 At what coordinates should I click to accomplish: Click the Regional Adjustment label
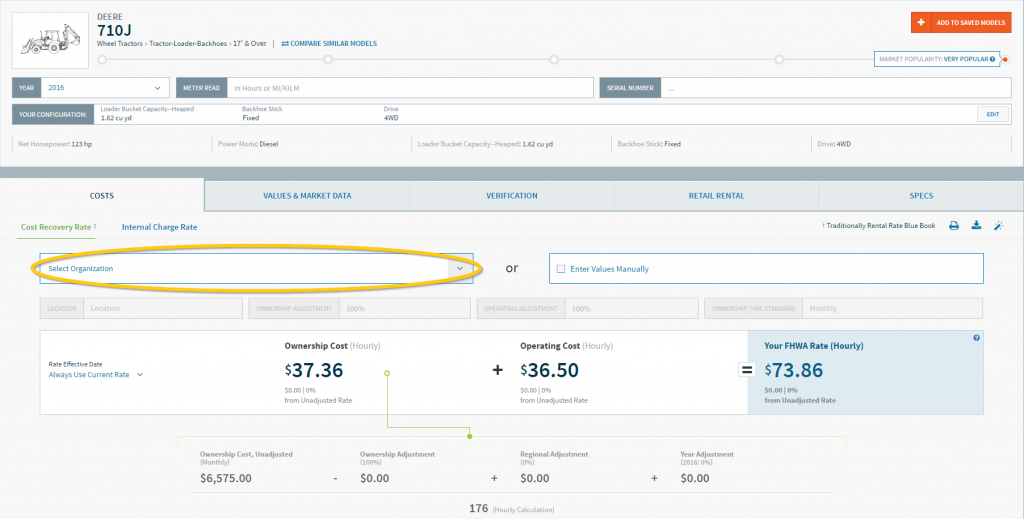pyautogui.click(x=554, y=454)
